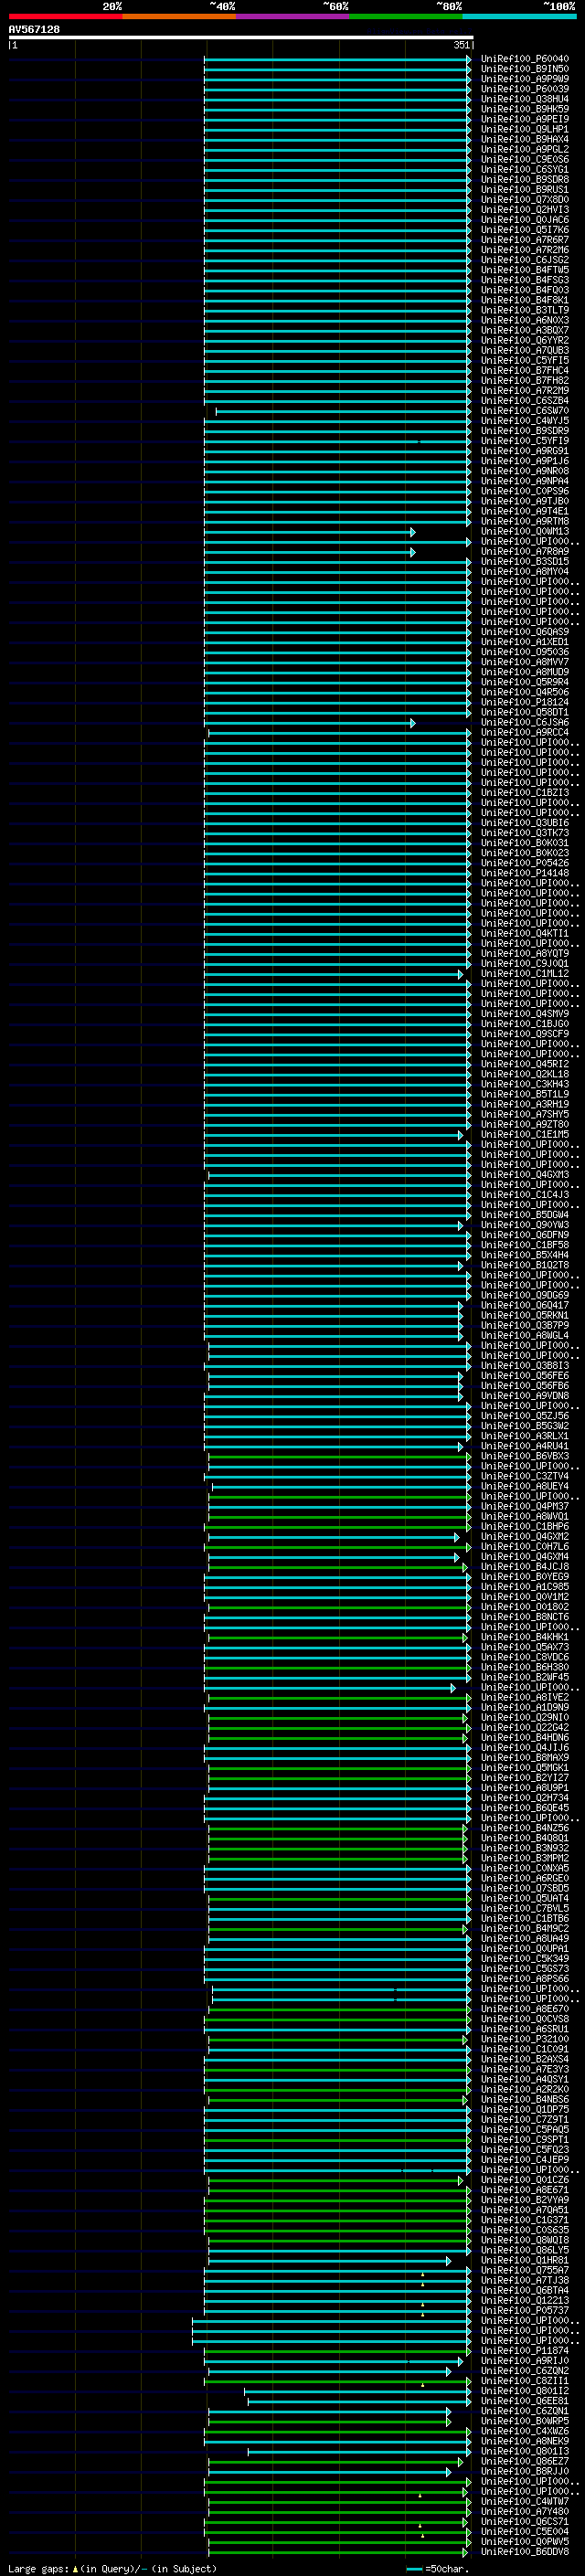This screenshot has height=2576, width=585.
Task: Click hit label UniRef100_A7Y480
Action: coord(524,2511)
